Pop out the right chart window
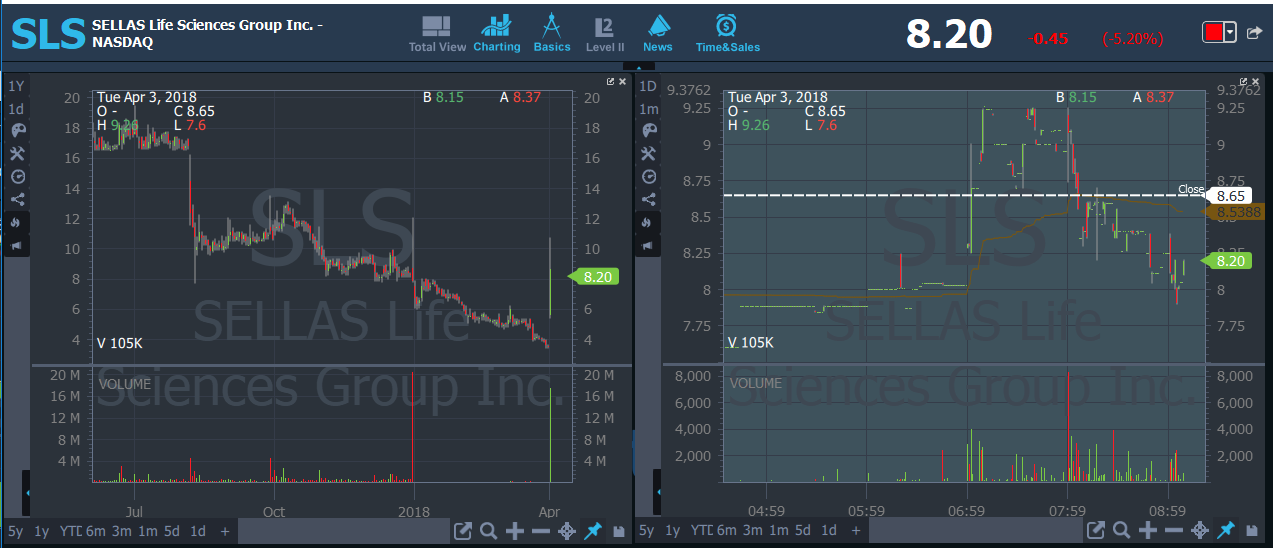The height and width of the screenshot is (548, 1273). 1242,82
